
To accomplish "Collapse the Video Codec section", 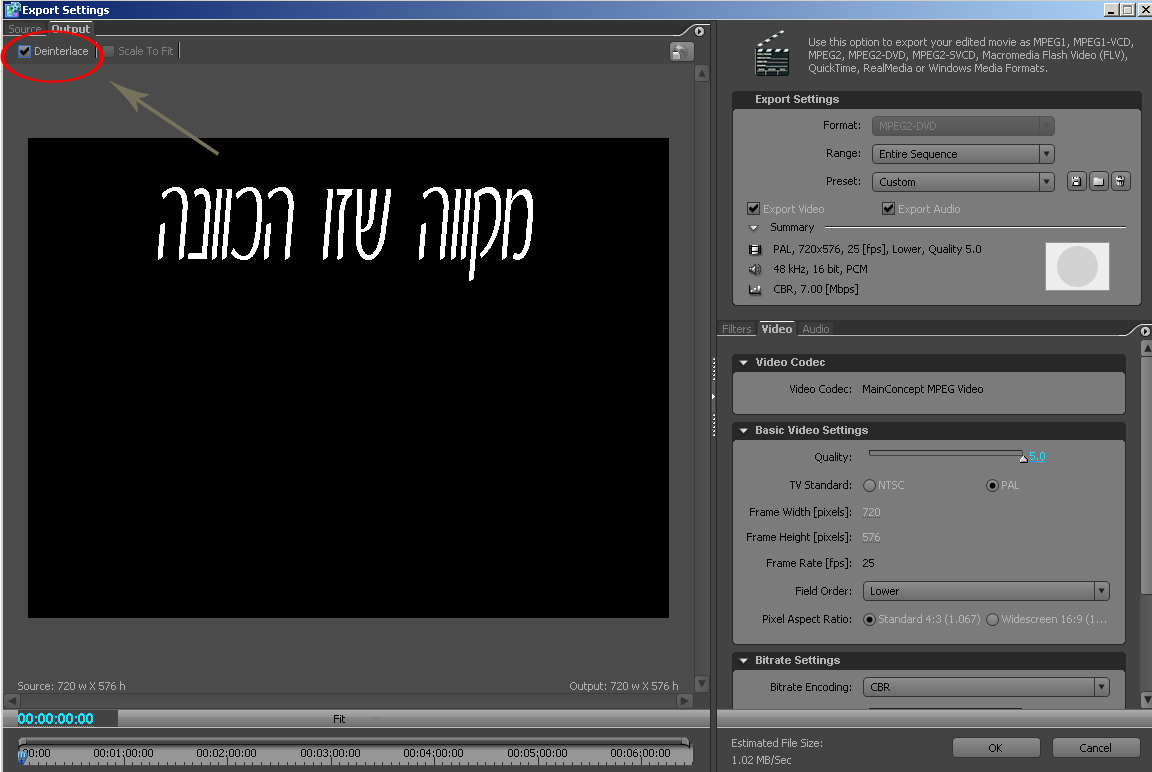I will (744, 362).
